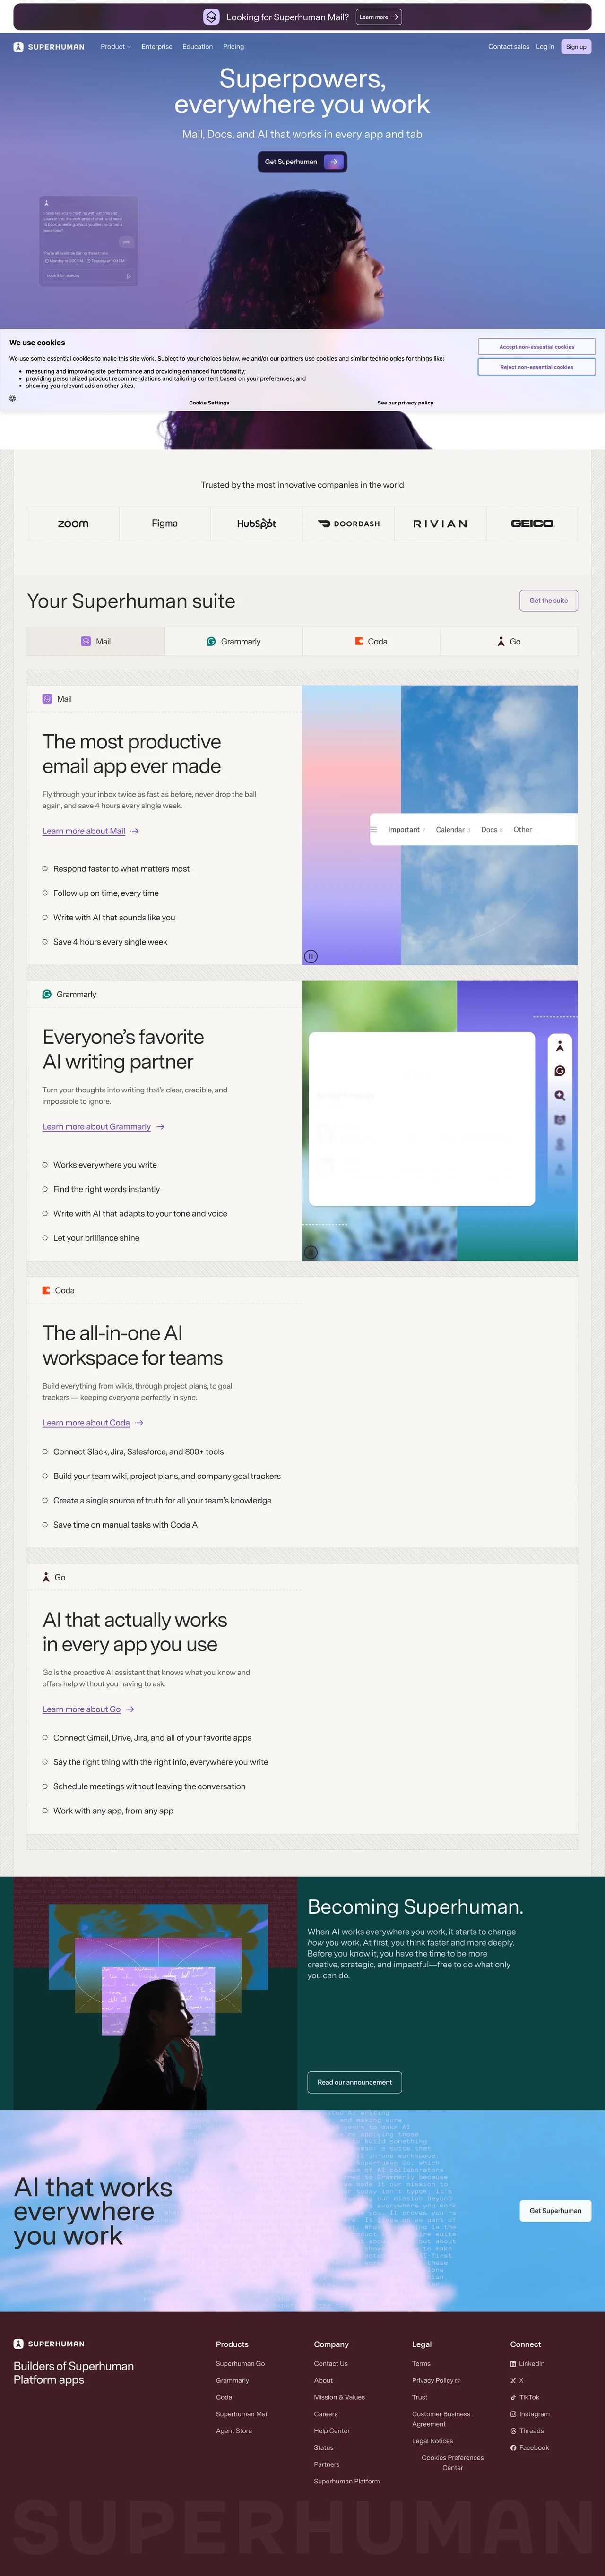The image size is (605, 2576).
Task: Open the Facebook link in the footer
Action: click(x=530, y=2448)
